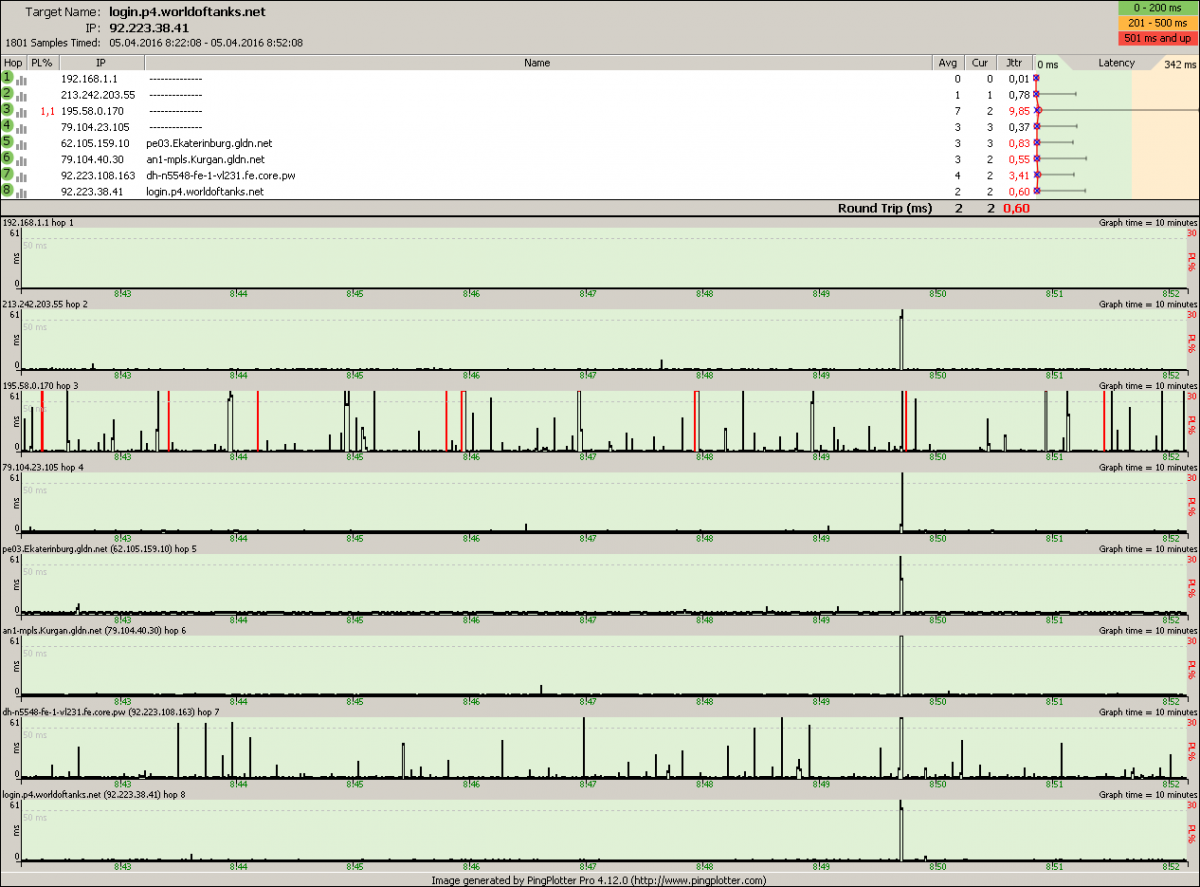Click the red 501 ms and up legend
This screenshot has height=887, width=1200.
1156,38
